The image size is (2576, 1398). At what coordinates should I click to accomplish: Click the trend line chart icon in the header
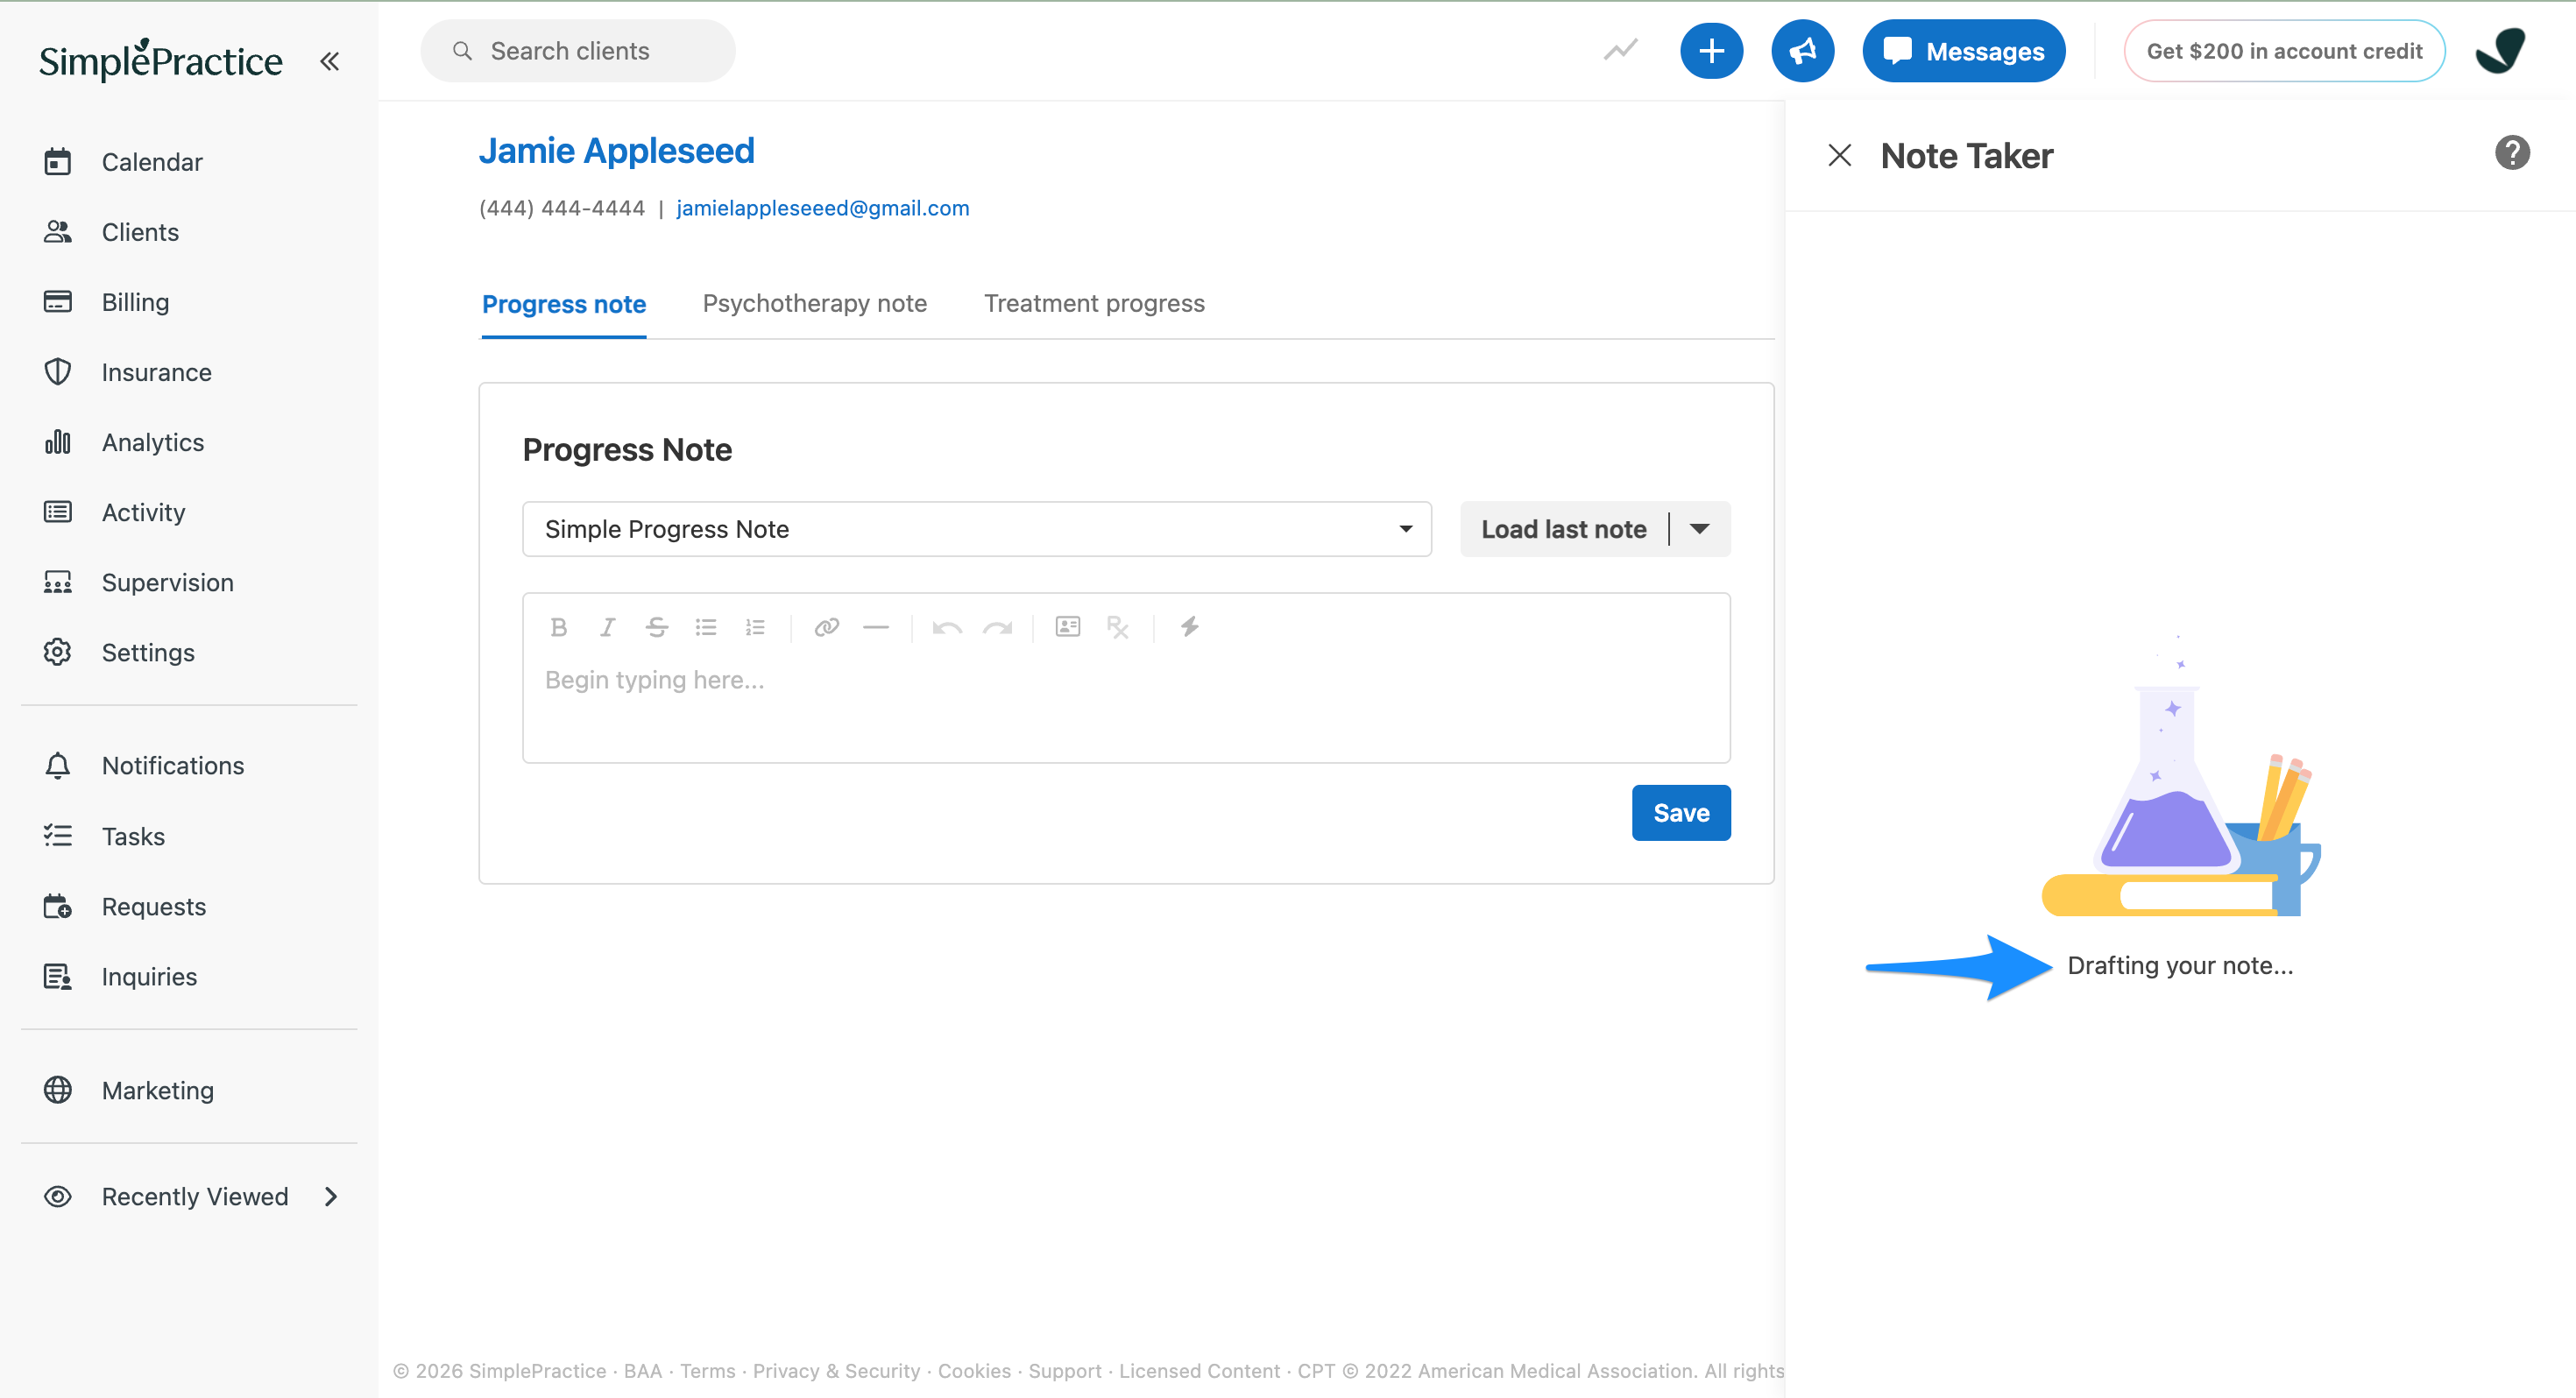pyautogui.click(x=1620, y=50)
